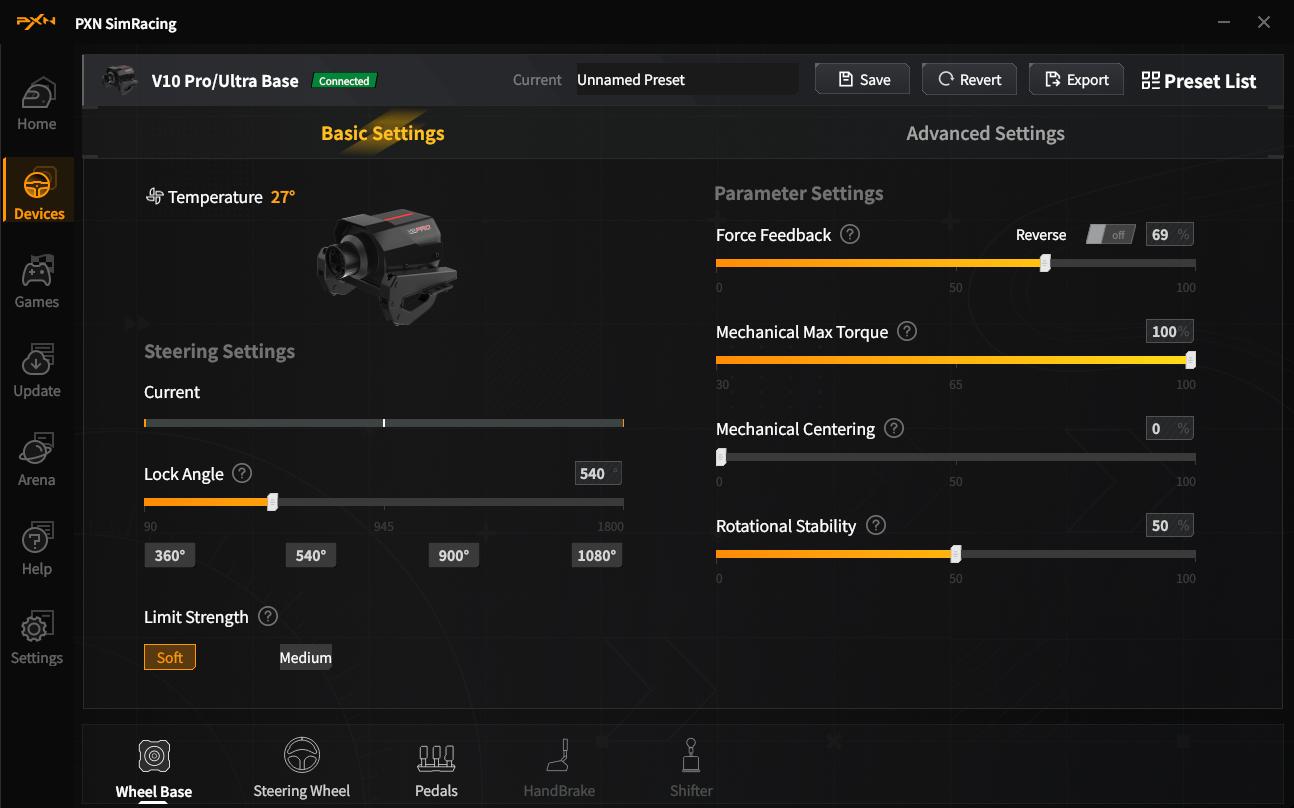
Task: Click the Force Feedback help icon
Action: pyautogui.click(x=850, y=234)
